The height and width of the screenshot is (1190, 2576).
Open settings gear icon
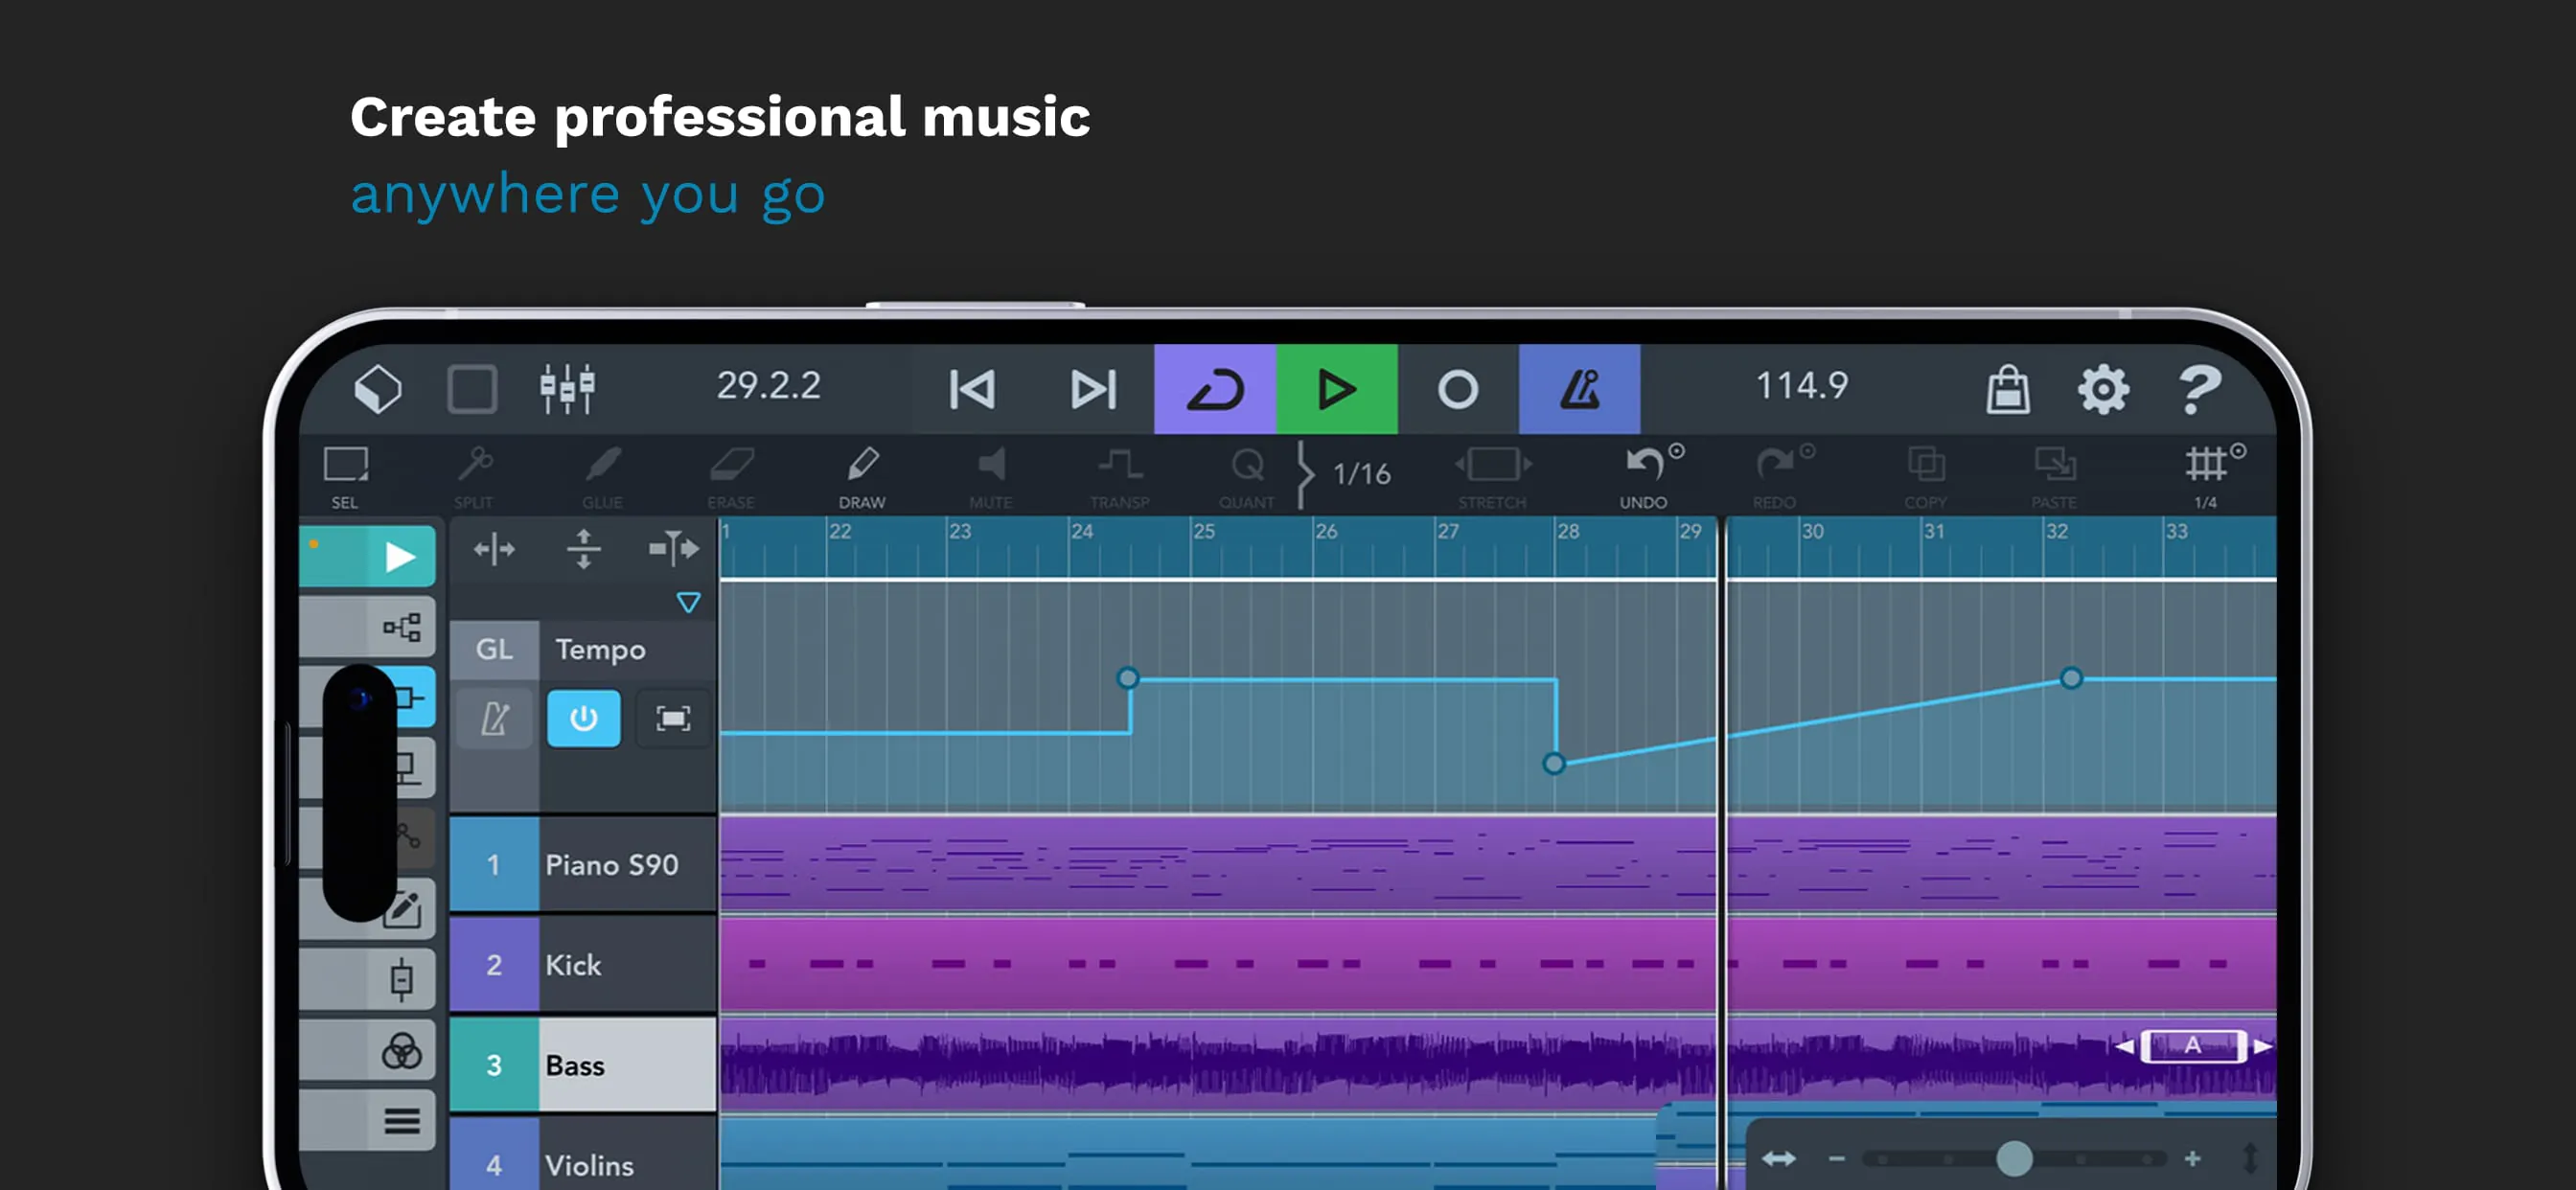point(2102,389)
